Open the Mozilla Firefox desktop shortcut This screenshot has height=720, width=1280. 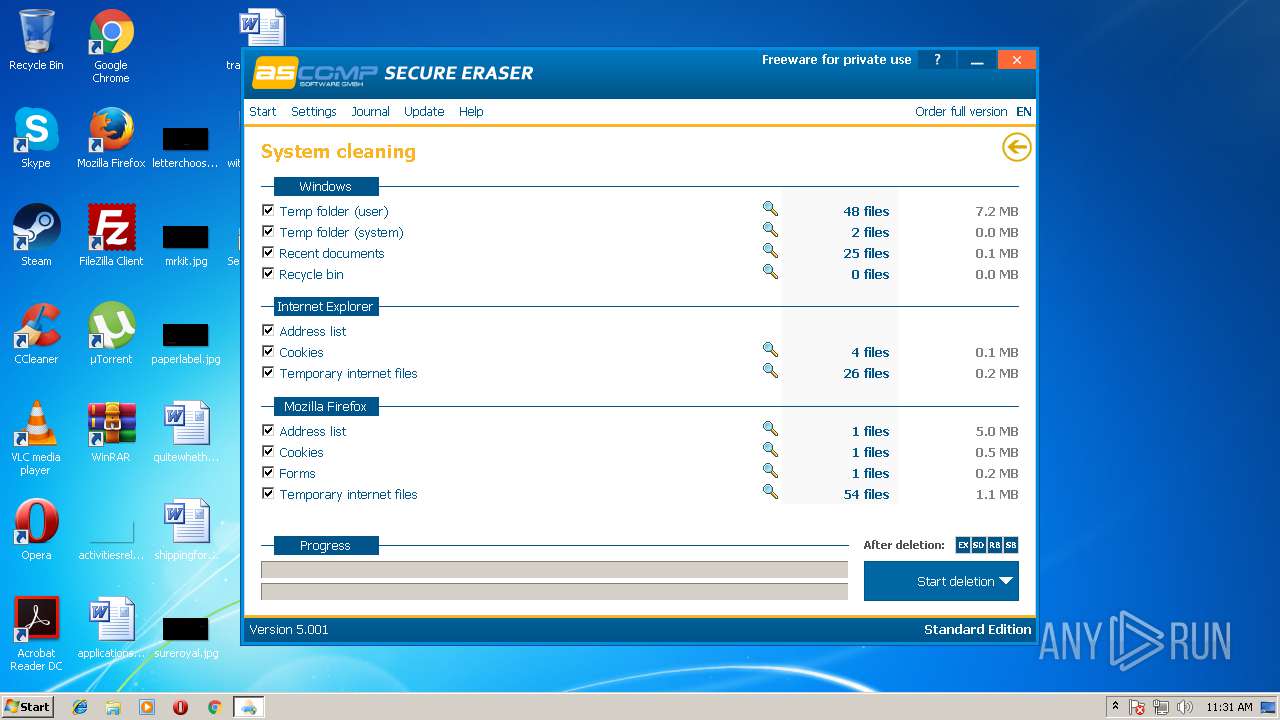(111, 138)
